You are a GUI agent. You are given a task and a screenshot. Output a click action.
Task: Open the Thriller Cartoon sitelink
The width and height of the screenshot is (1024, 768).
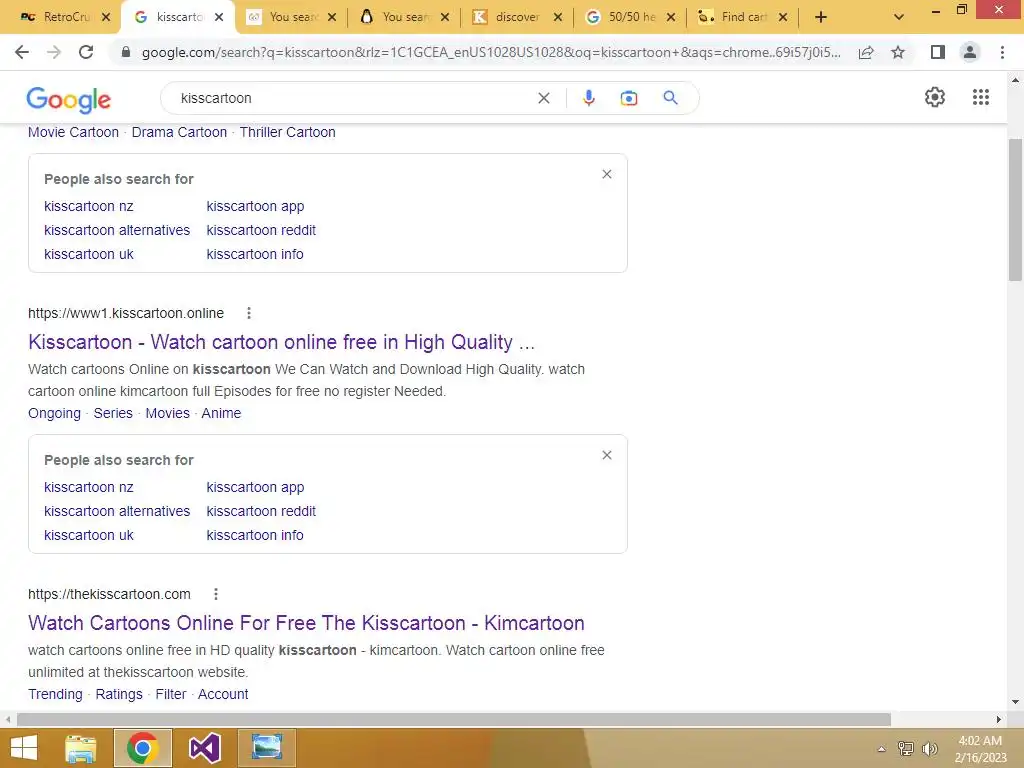[x=287, y=132]
